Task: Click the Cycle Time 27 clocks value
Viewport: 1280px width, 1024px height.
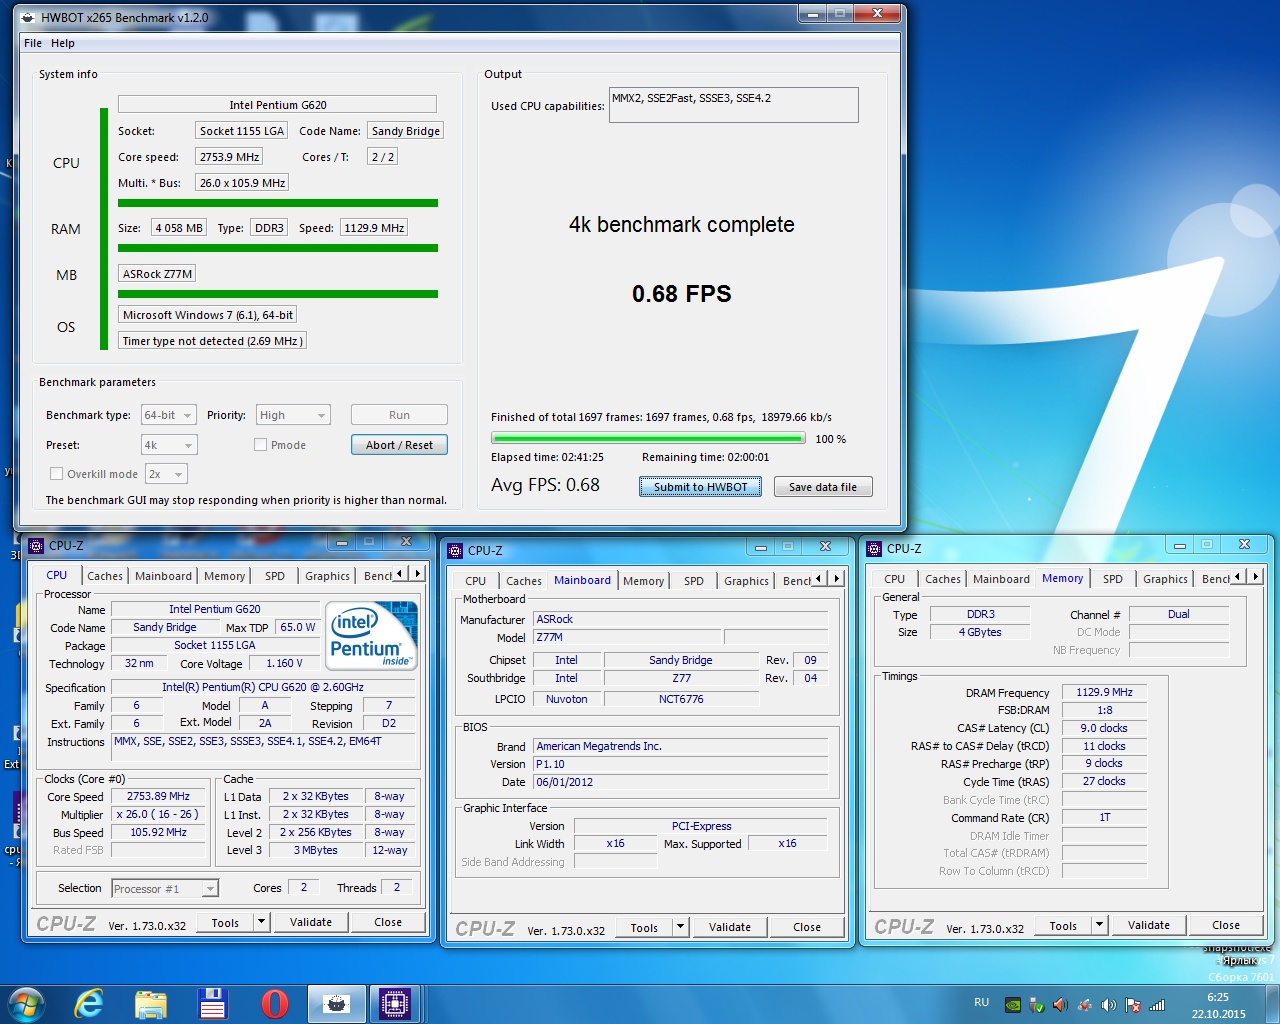Action: coord(1104,781)
